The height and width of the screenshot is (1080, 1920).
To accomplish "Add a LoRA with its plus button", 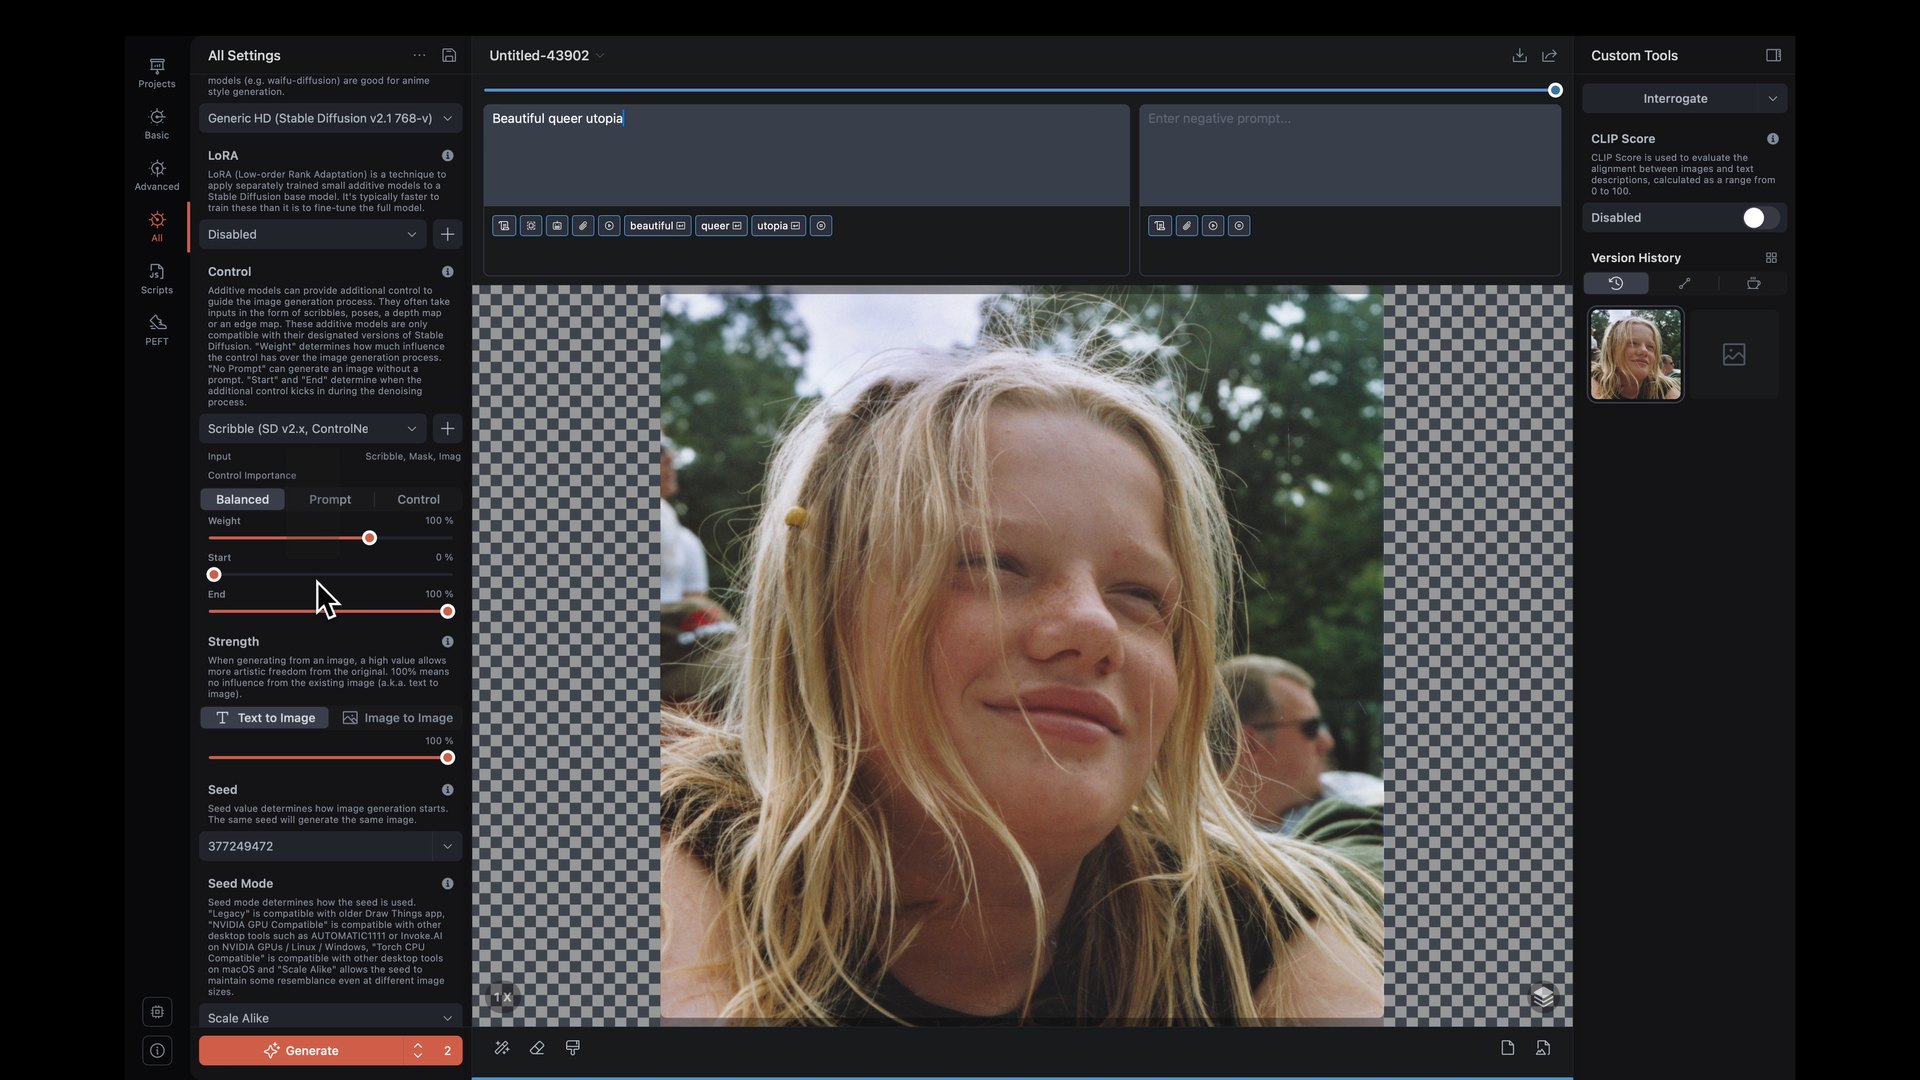I will tap(447, 234).
